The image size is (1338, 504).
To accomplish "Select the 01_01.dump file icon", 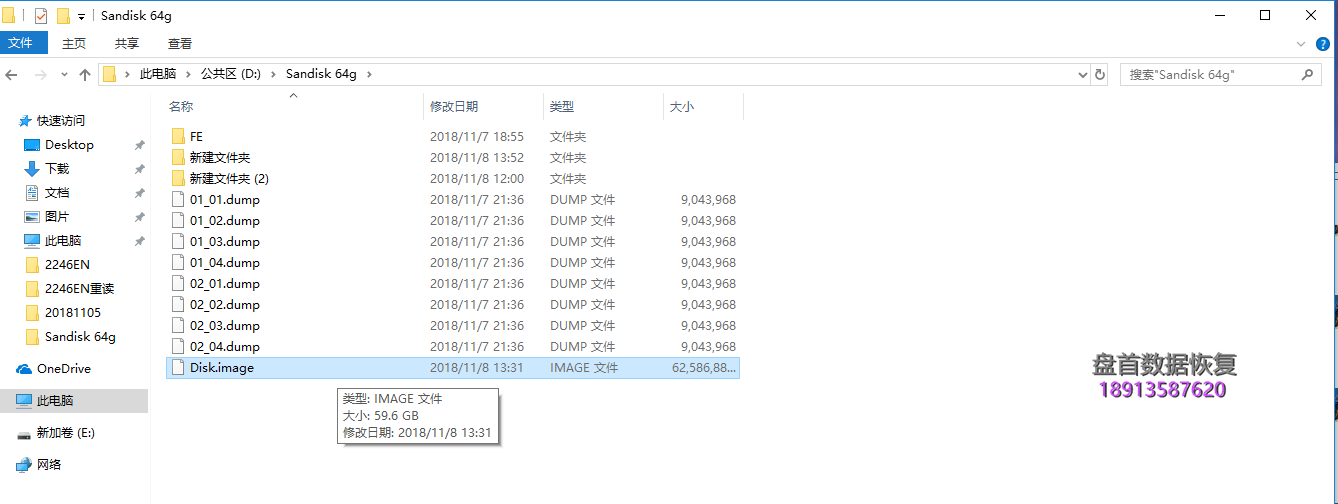I will (x=178, y=199).
